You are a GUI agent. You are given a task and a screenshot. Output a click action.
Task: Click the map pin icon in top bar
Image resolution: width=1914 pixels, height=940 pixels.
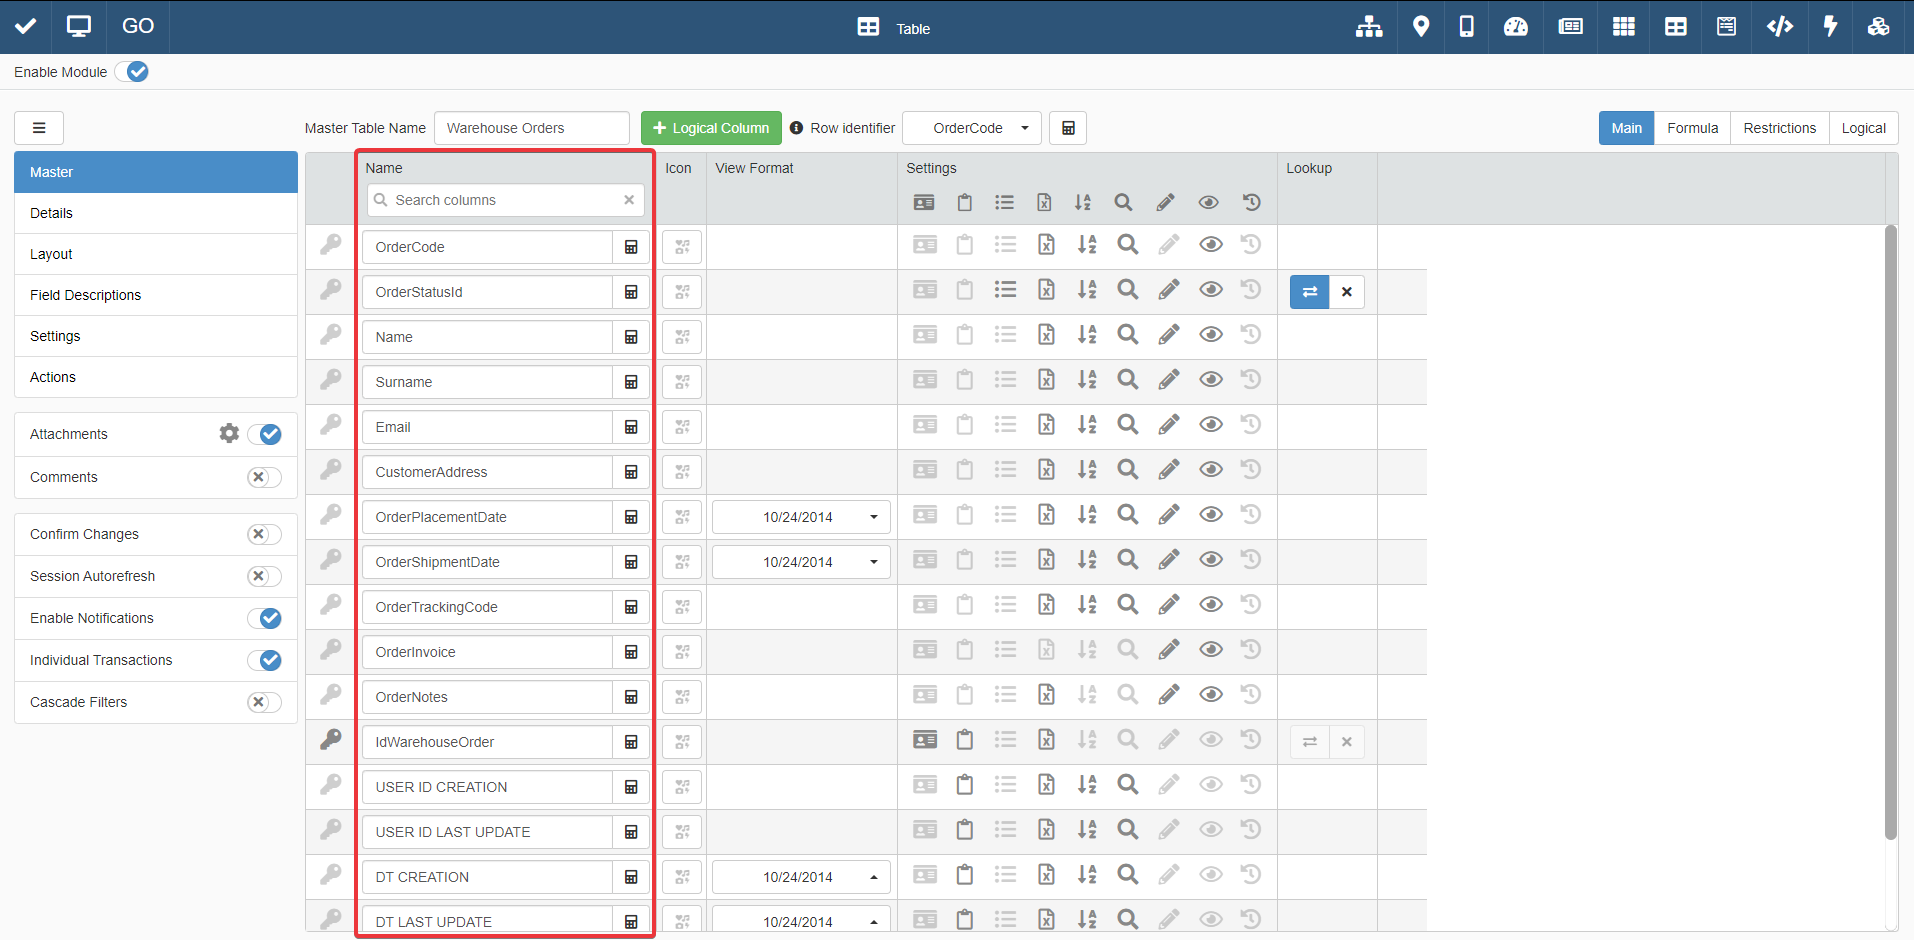(1420, 27)
